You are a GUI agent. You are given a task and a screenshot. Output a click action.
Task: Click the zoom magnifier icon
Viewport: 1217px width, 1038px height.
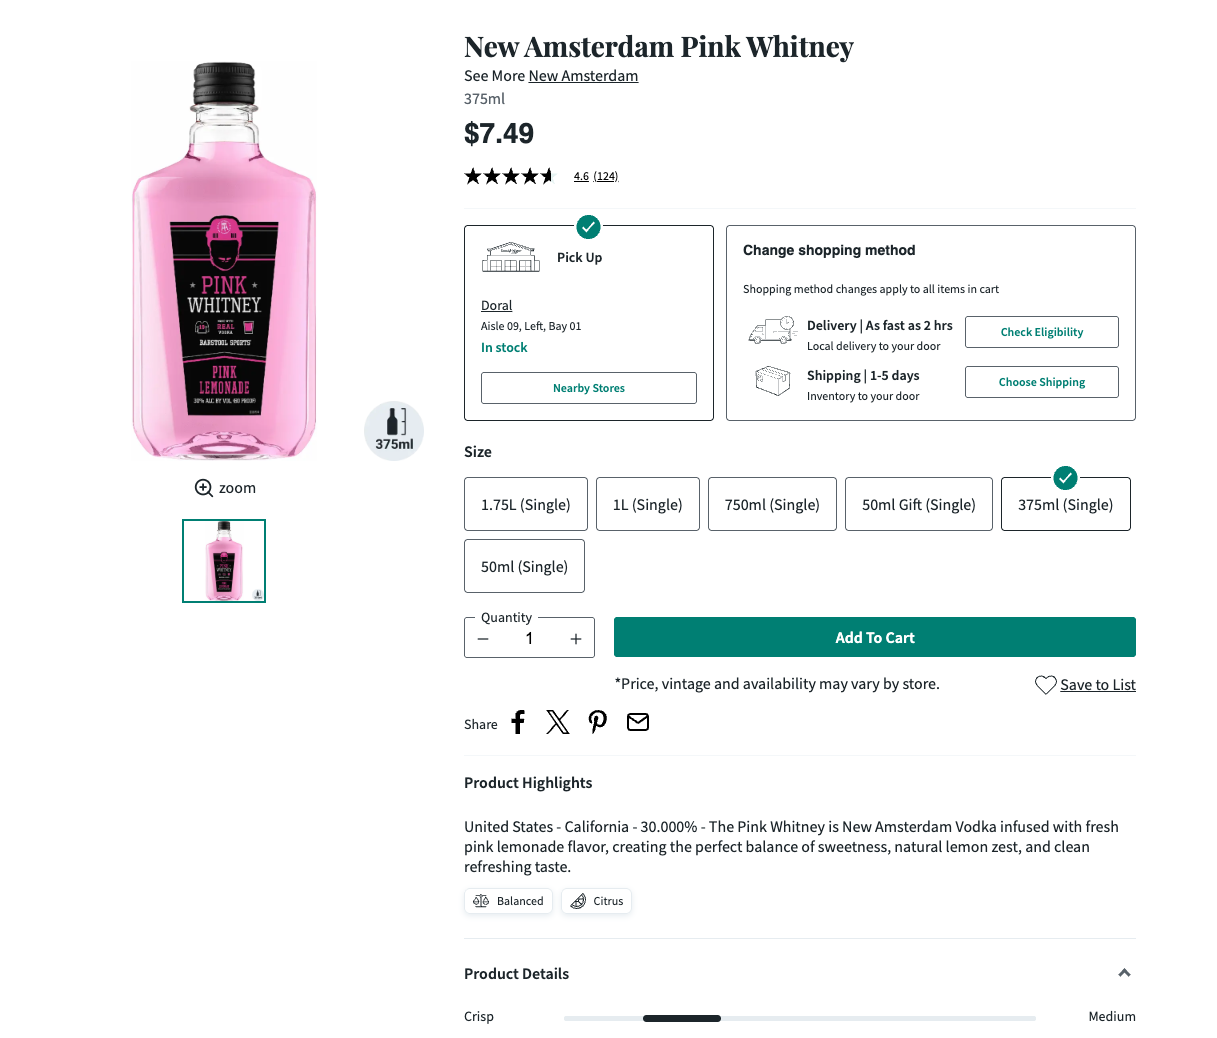point(204,488)
